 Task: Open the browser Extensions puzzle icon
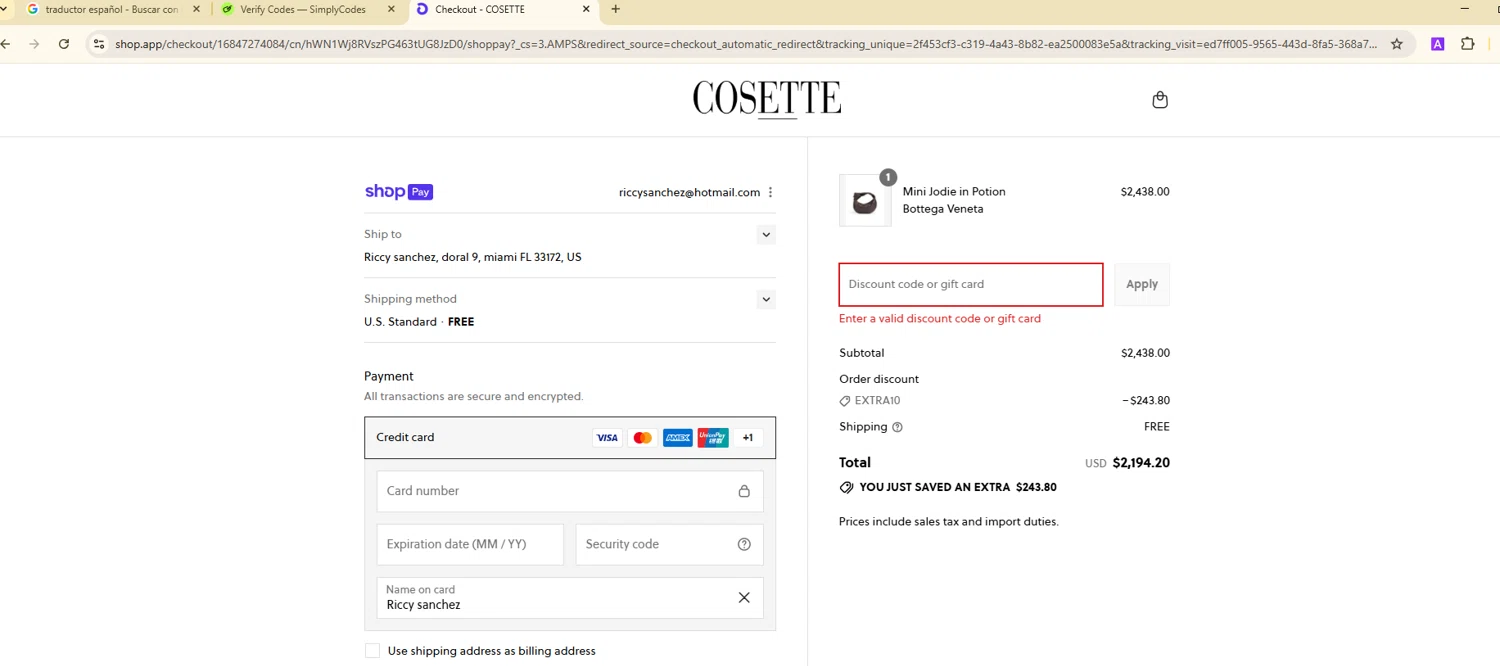coord(1468,44)
